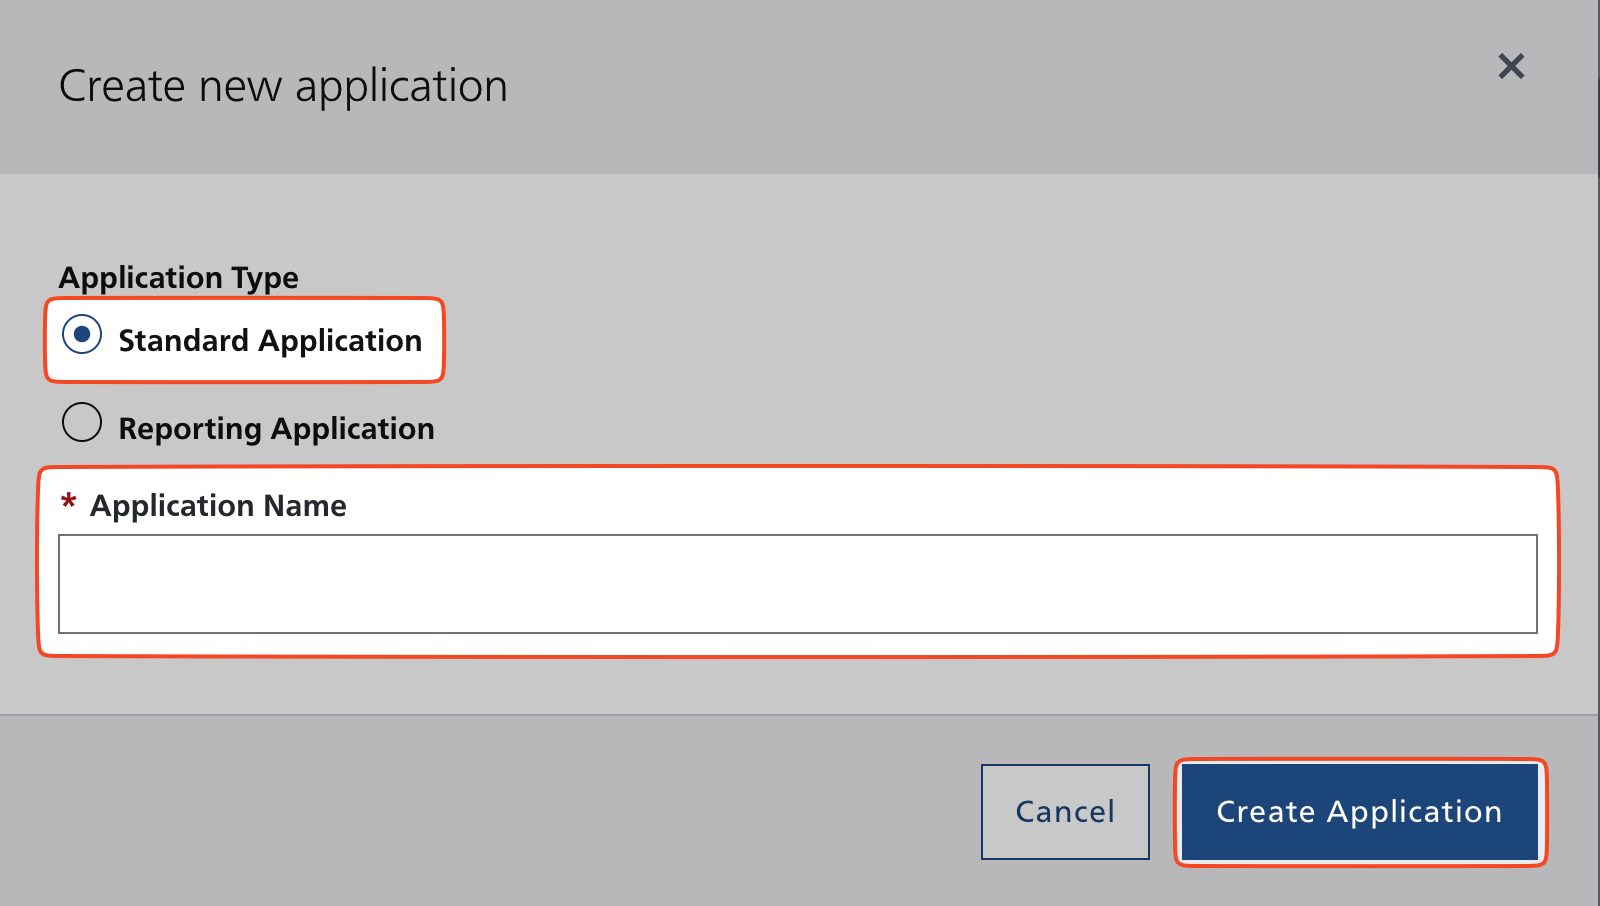
Task: Submit form via blue Create Application button
Action: (1359, 811)
